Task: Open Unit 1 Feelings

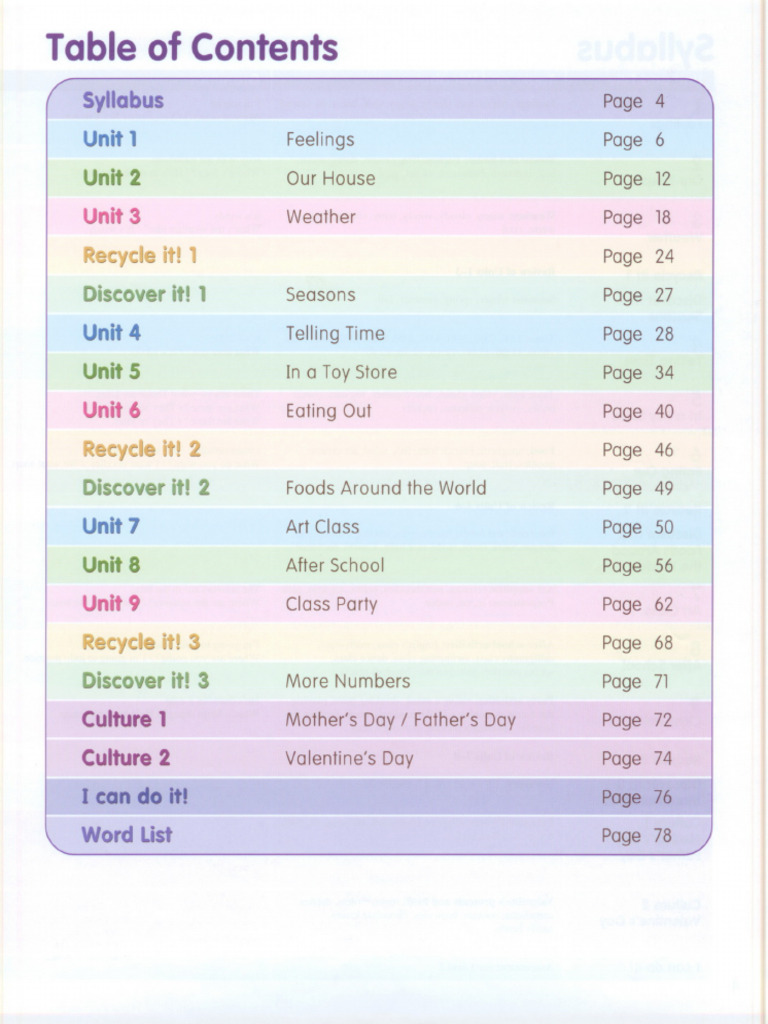Action: click(110, 139)
